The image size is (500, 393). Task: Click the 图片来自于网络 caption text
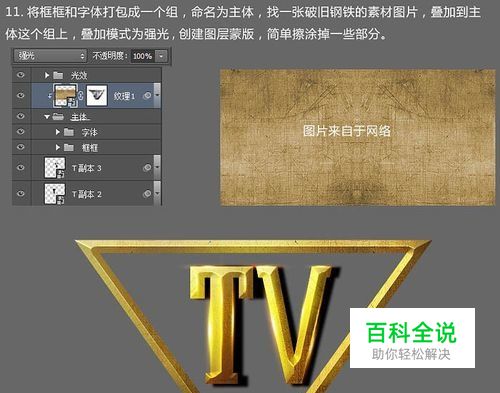click(x=347, y=131)
